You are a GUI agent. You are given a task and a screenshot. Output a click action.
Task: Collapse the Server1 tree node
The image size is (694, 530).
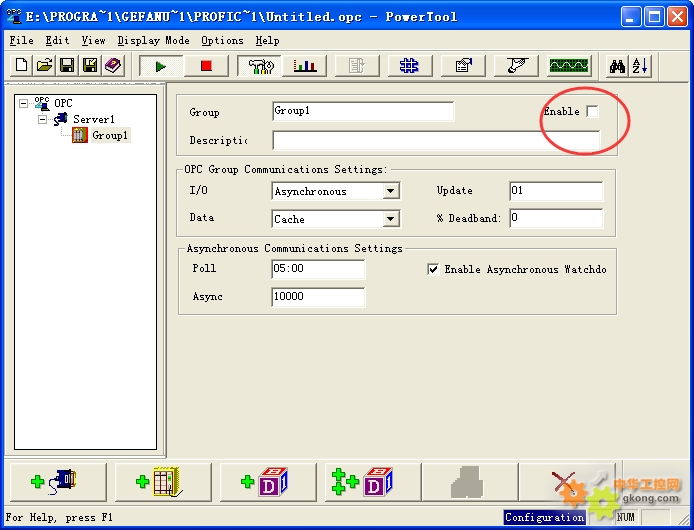[42, 120]
